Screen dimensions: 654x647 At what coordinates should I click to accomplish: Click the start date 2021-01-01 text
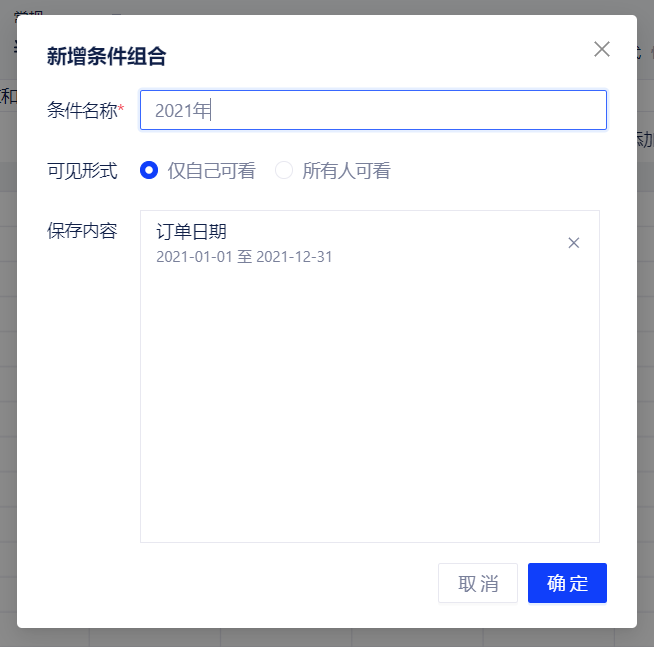pyautogui.click(x=193, y=257)
